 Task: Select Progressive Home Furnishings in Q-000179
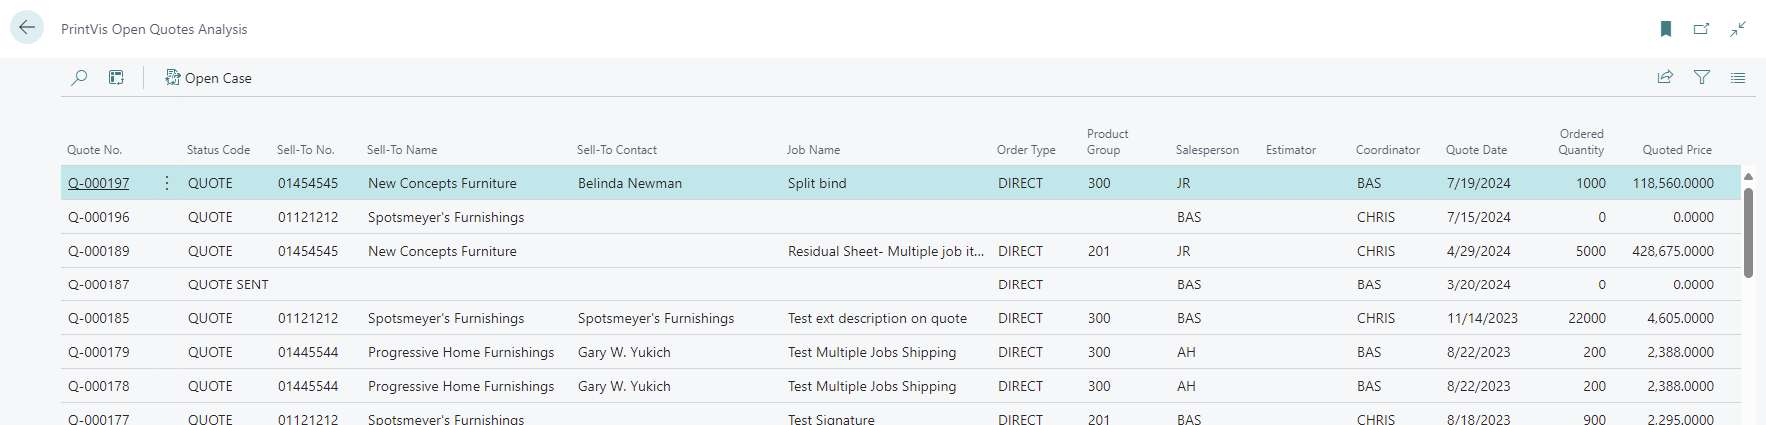tap(460, 352)
